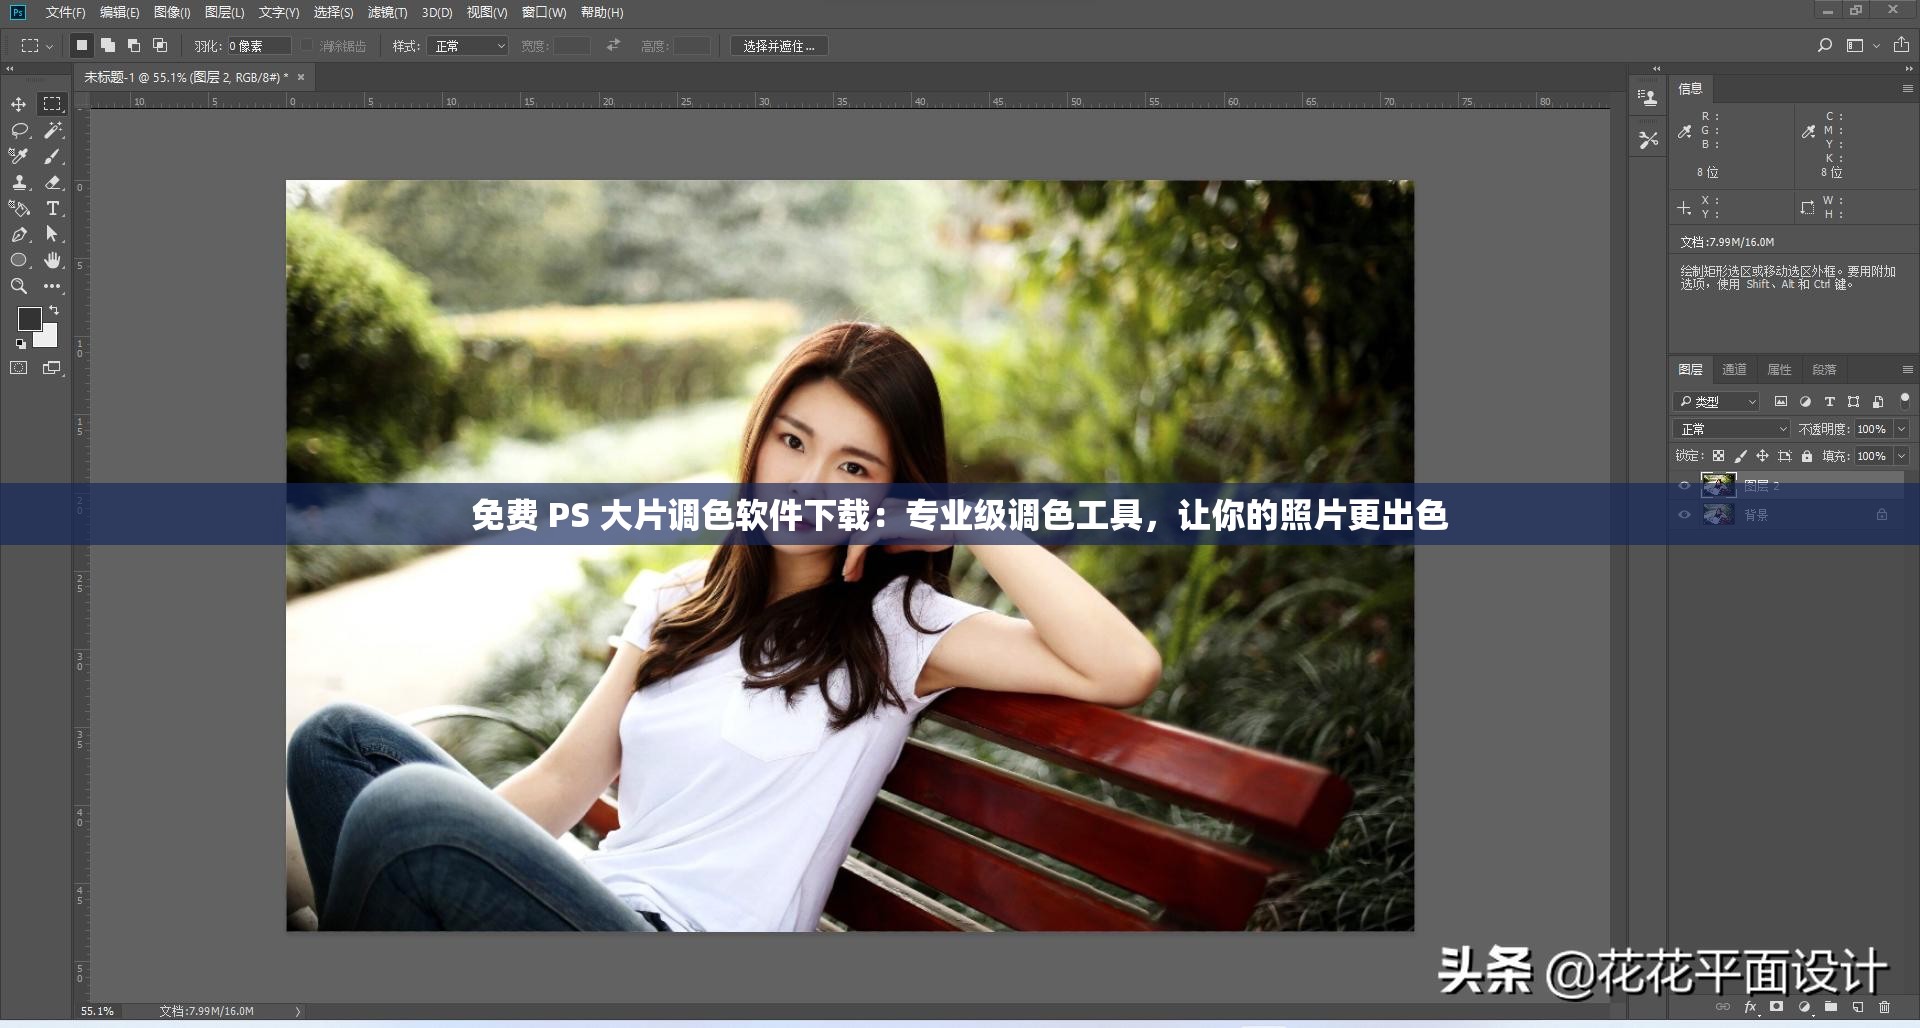
Task: Choose New Selection mode
Action: tap(82, 45)
